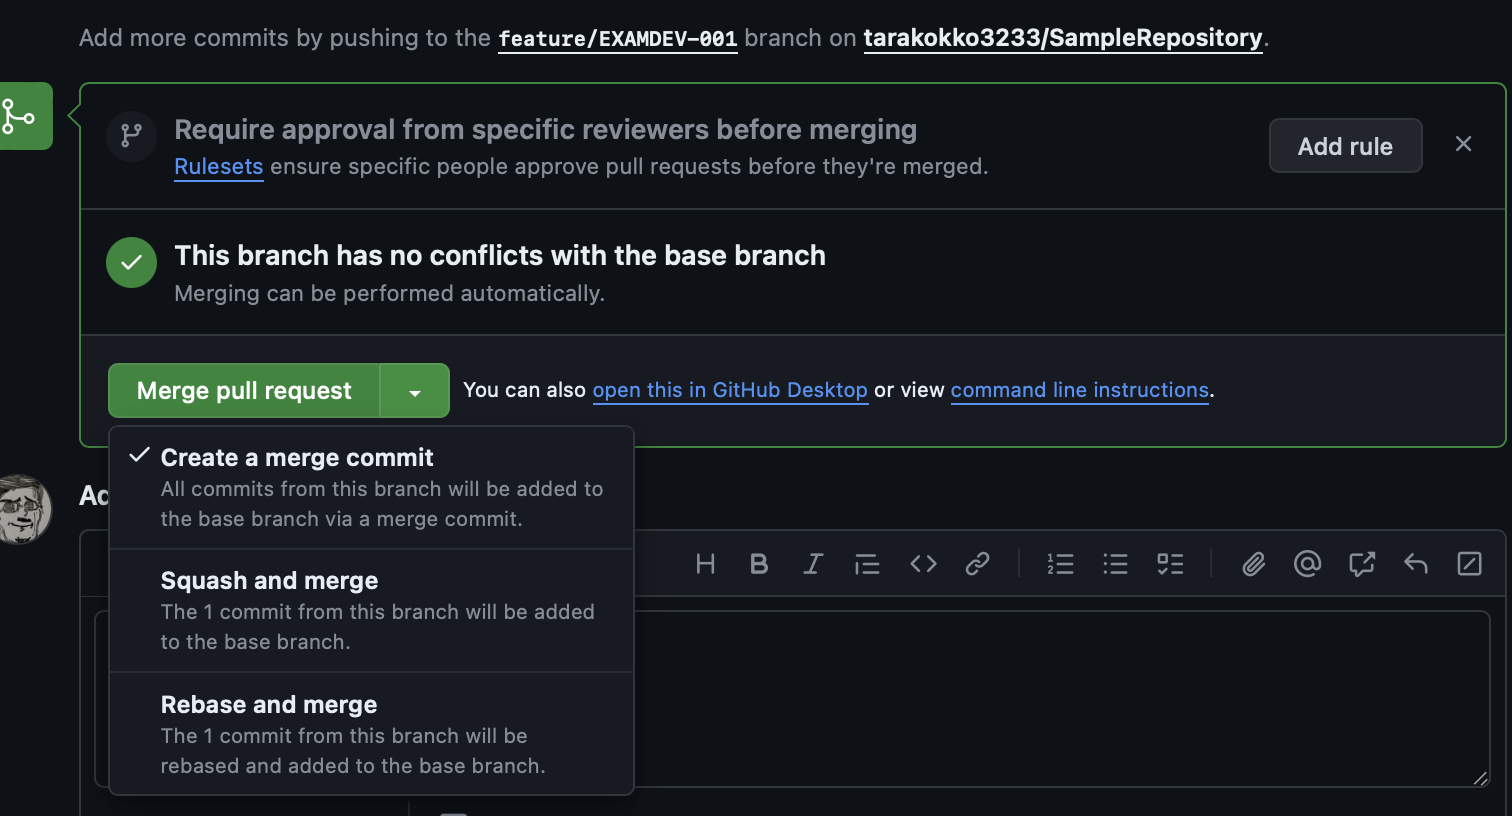Open the Rulesets link
The image size is (1512, 816).
pos(218,167)
